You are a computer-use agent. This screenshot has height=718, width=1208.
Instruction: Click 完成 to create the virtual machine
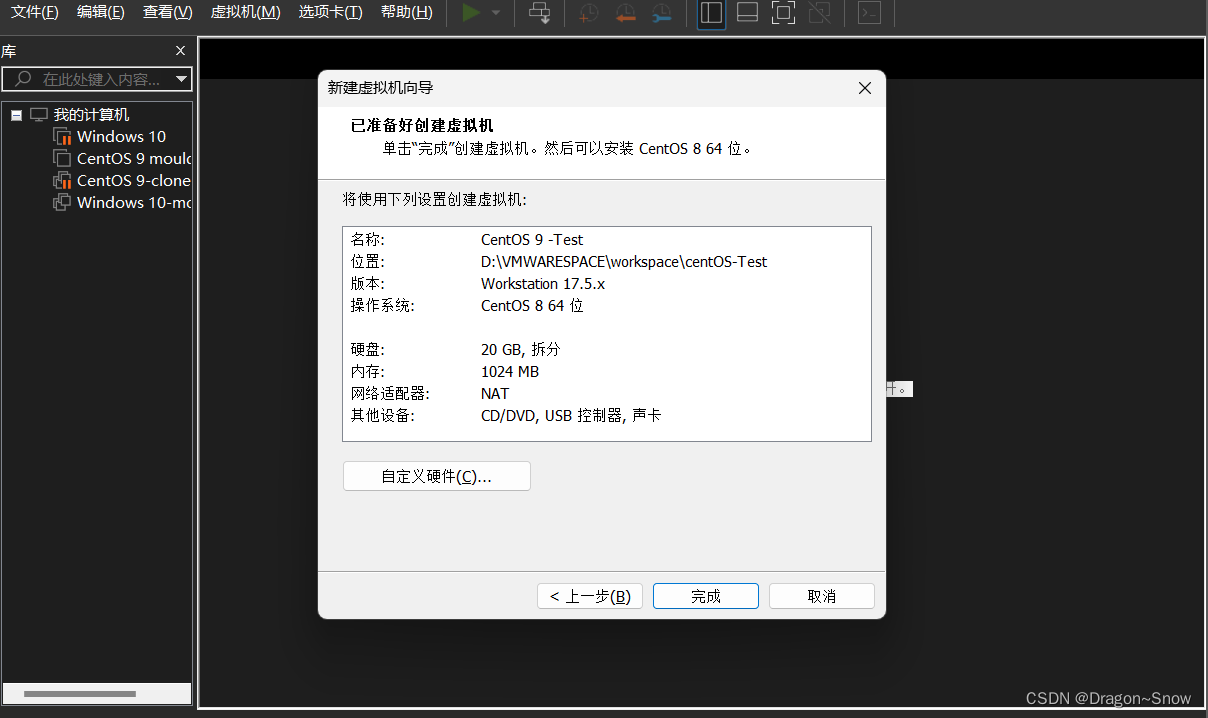[x=705, y=596]
